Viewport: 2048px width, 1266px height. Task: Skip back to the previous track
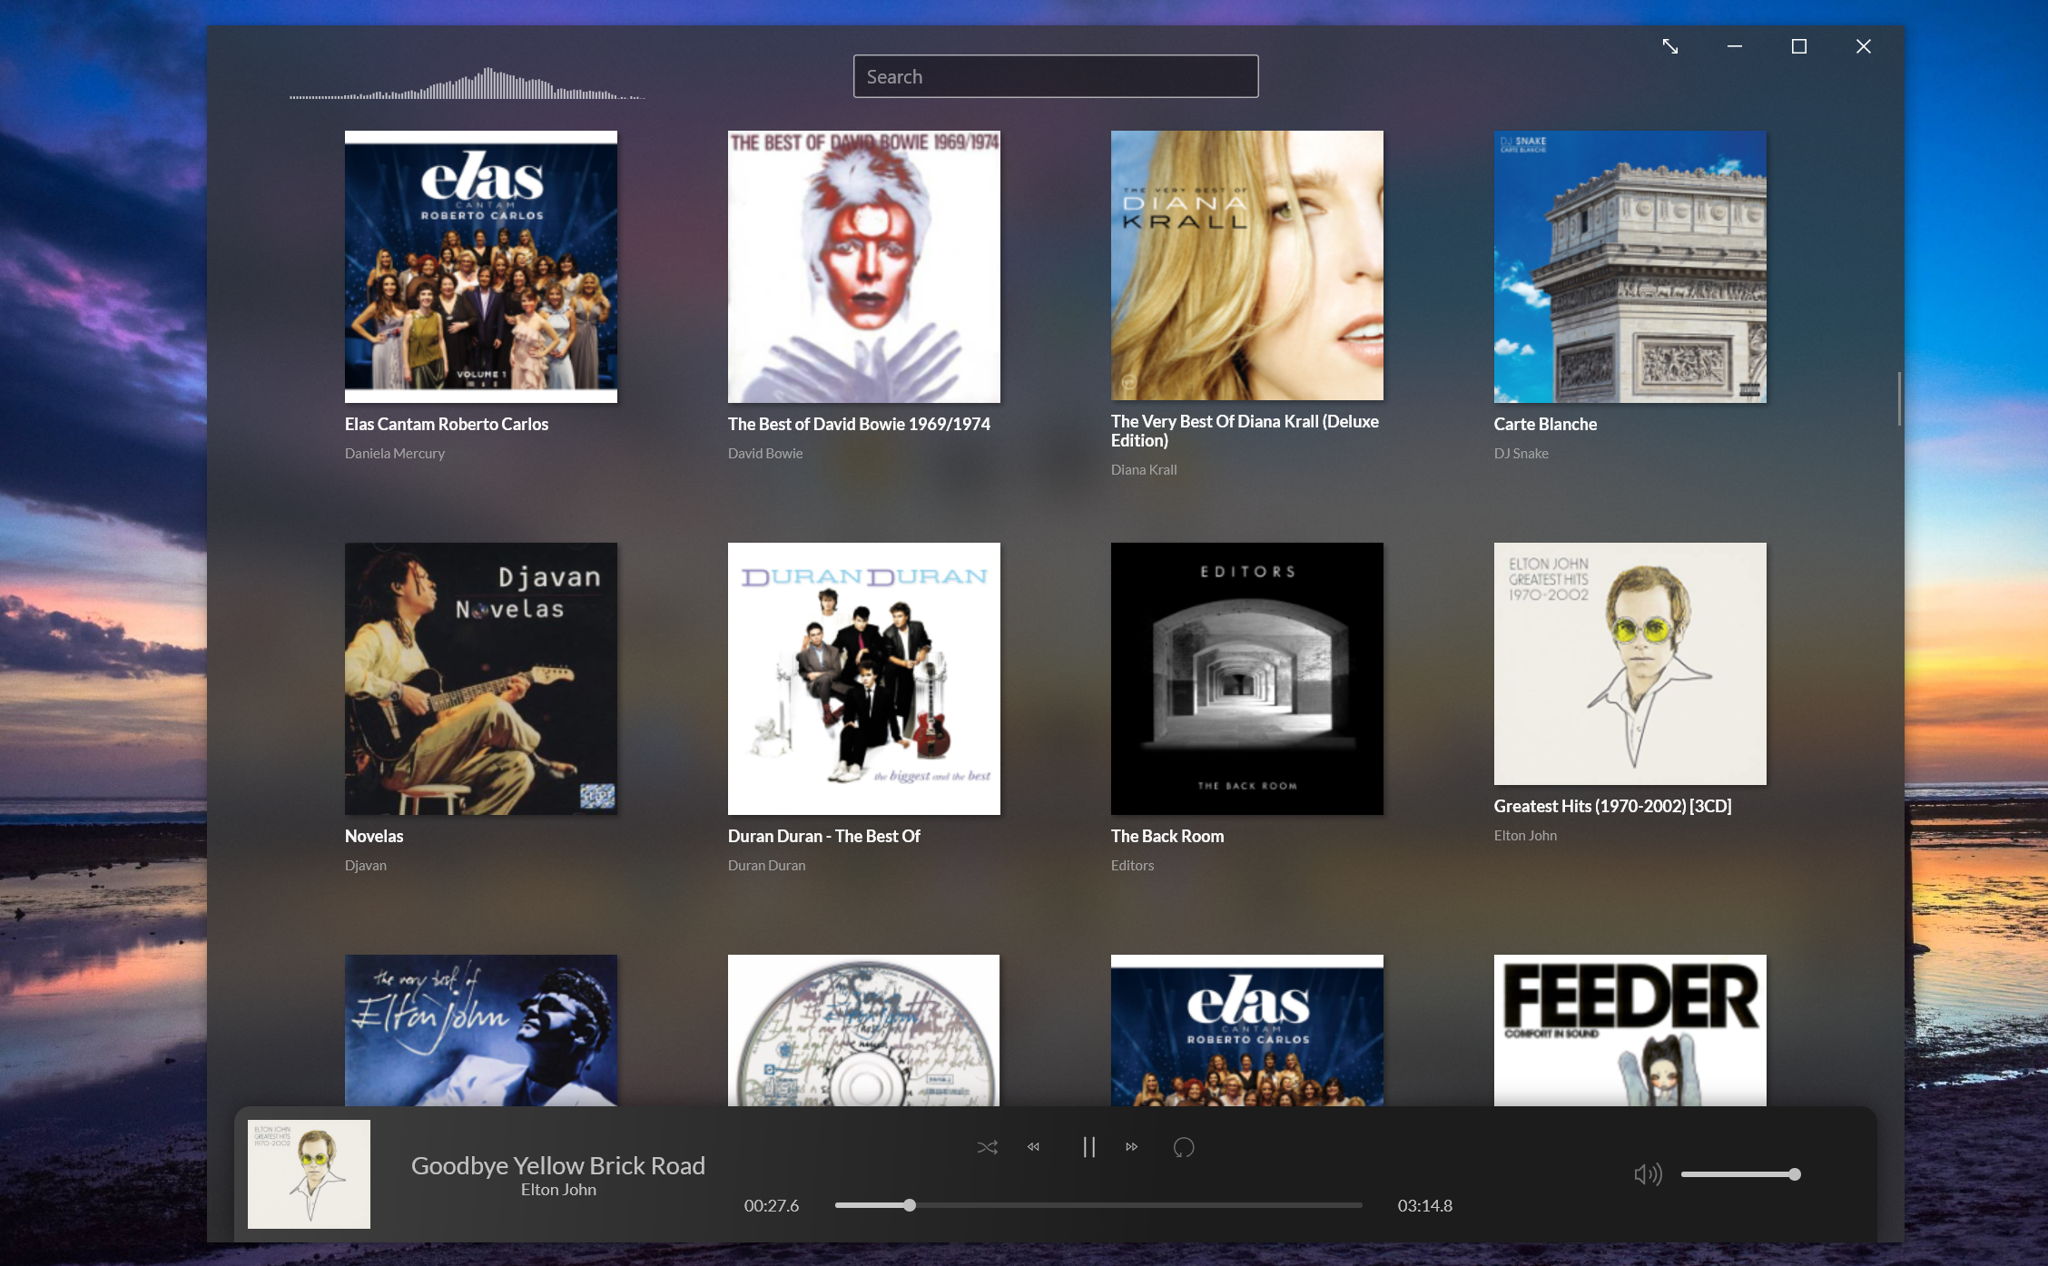tap(1034, 1147)
